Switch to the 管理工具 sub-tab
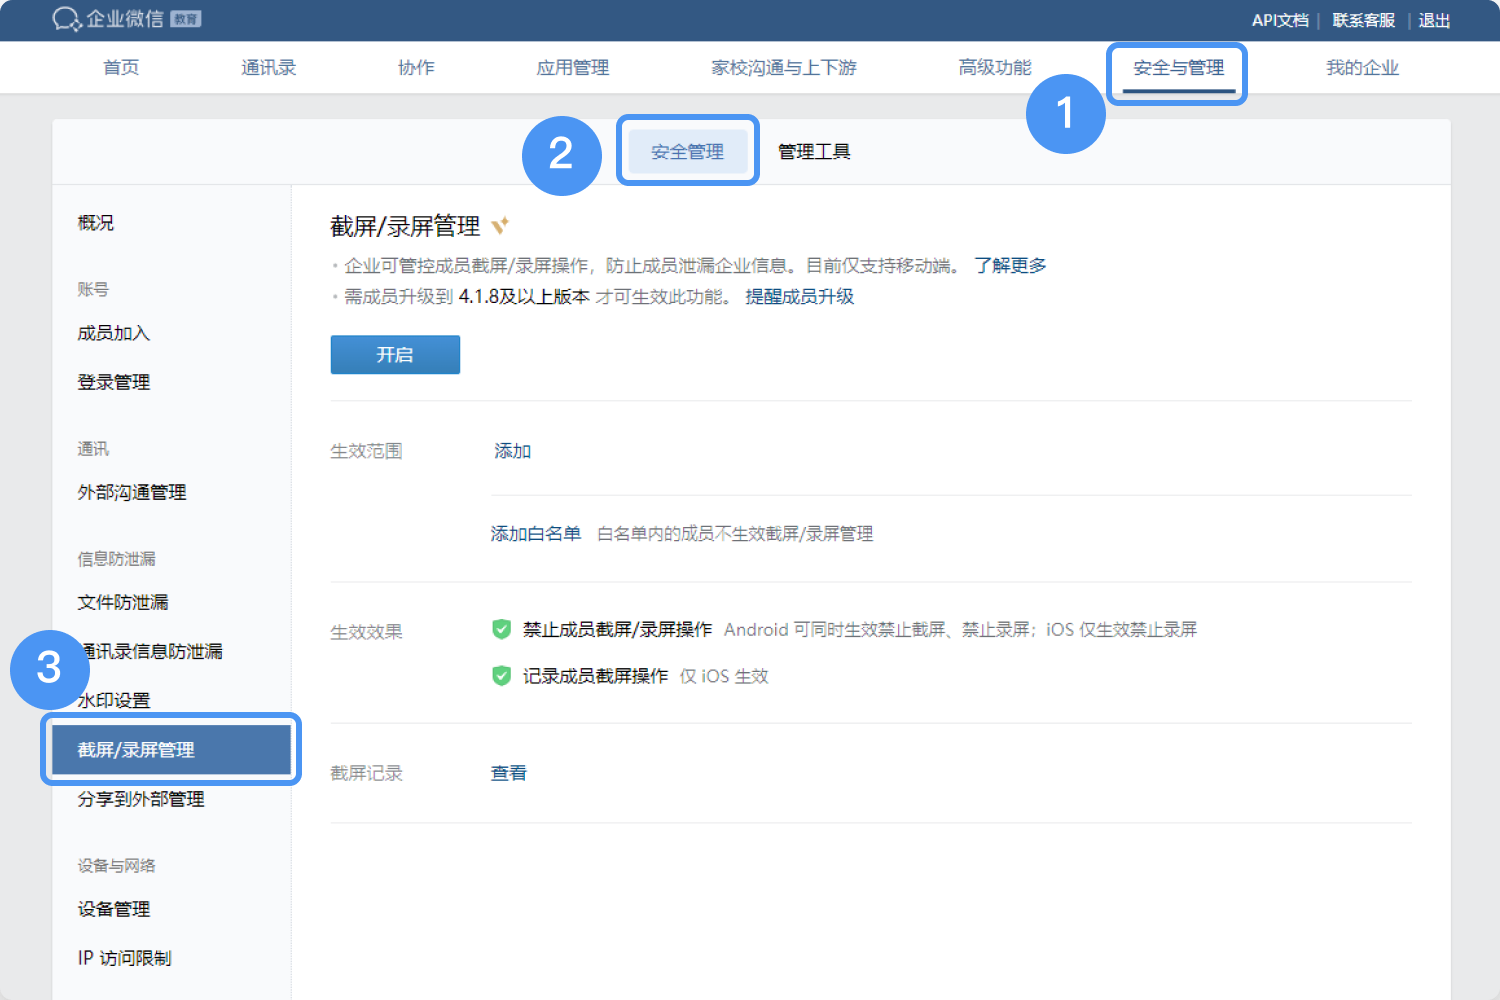 [814, 152]
